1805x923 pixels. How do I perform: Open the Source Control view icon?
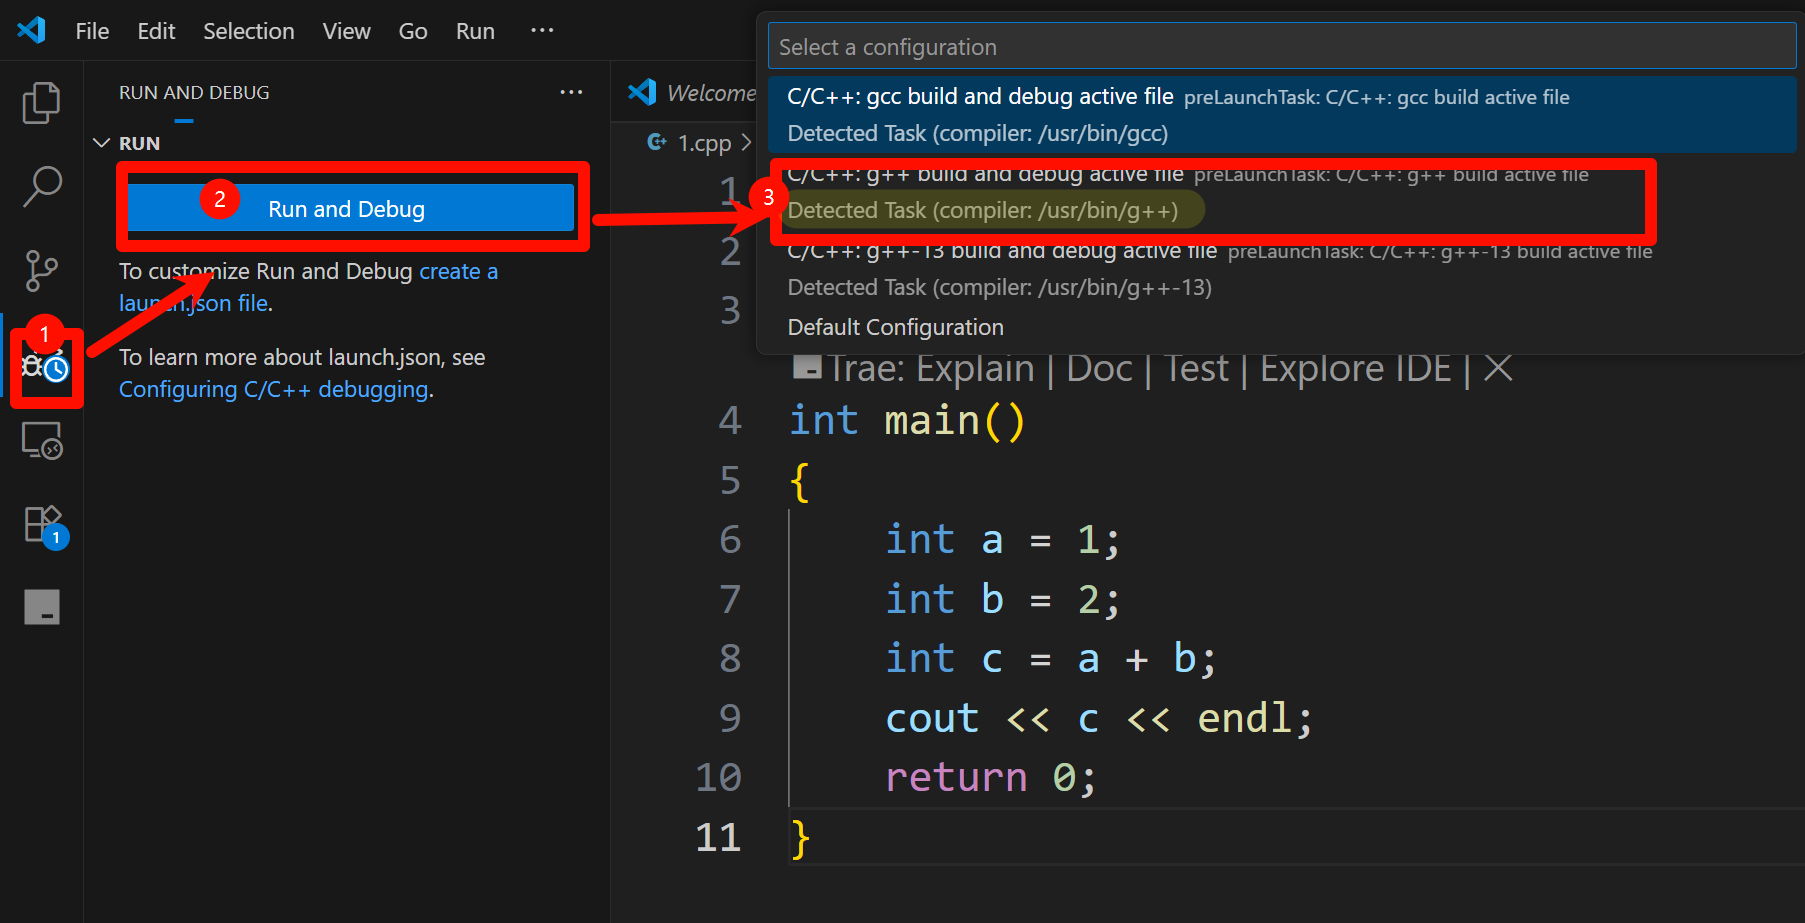pos(41,270)
